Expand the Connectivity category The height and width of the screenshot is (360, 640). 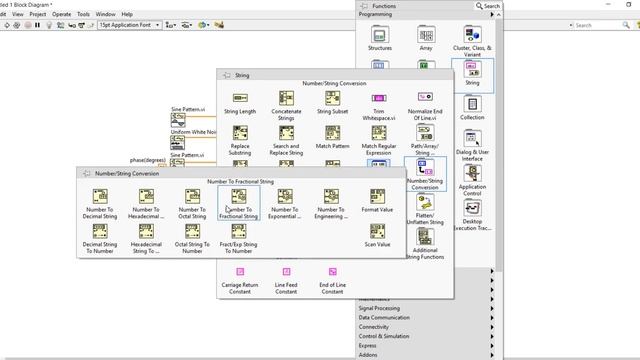(492, 327)
